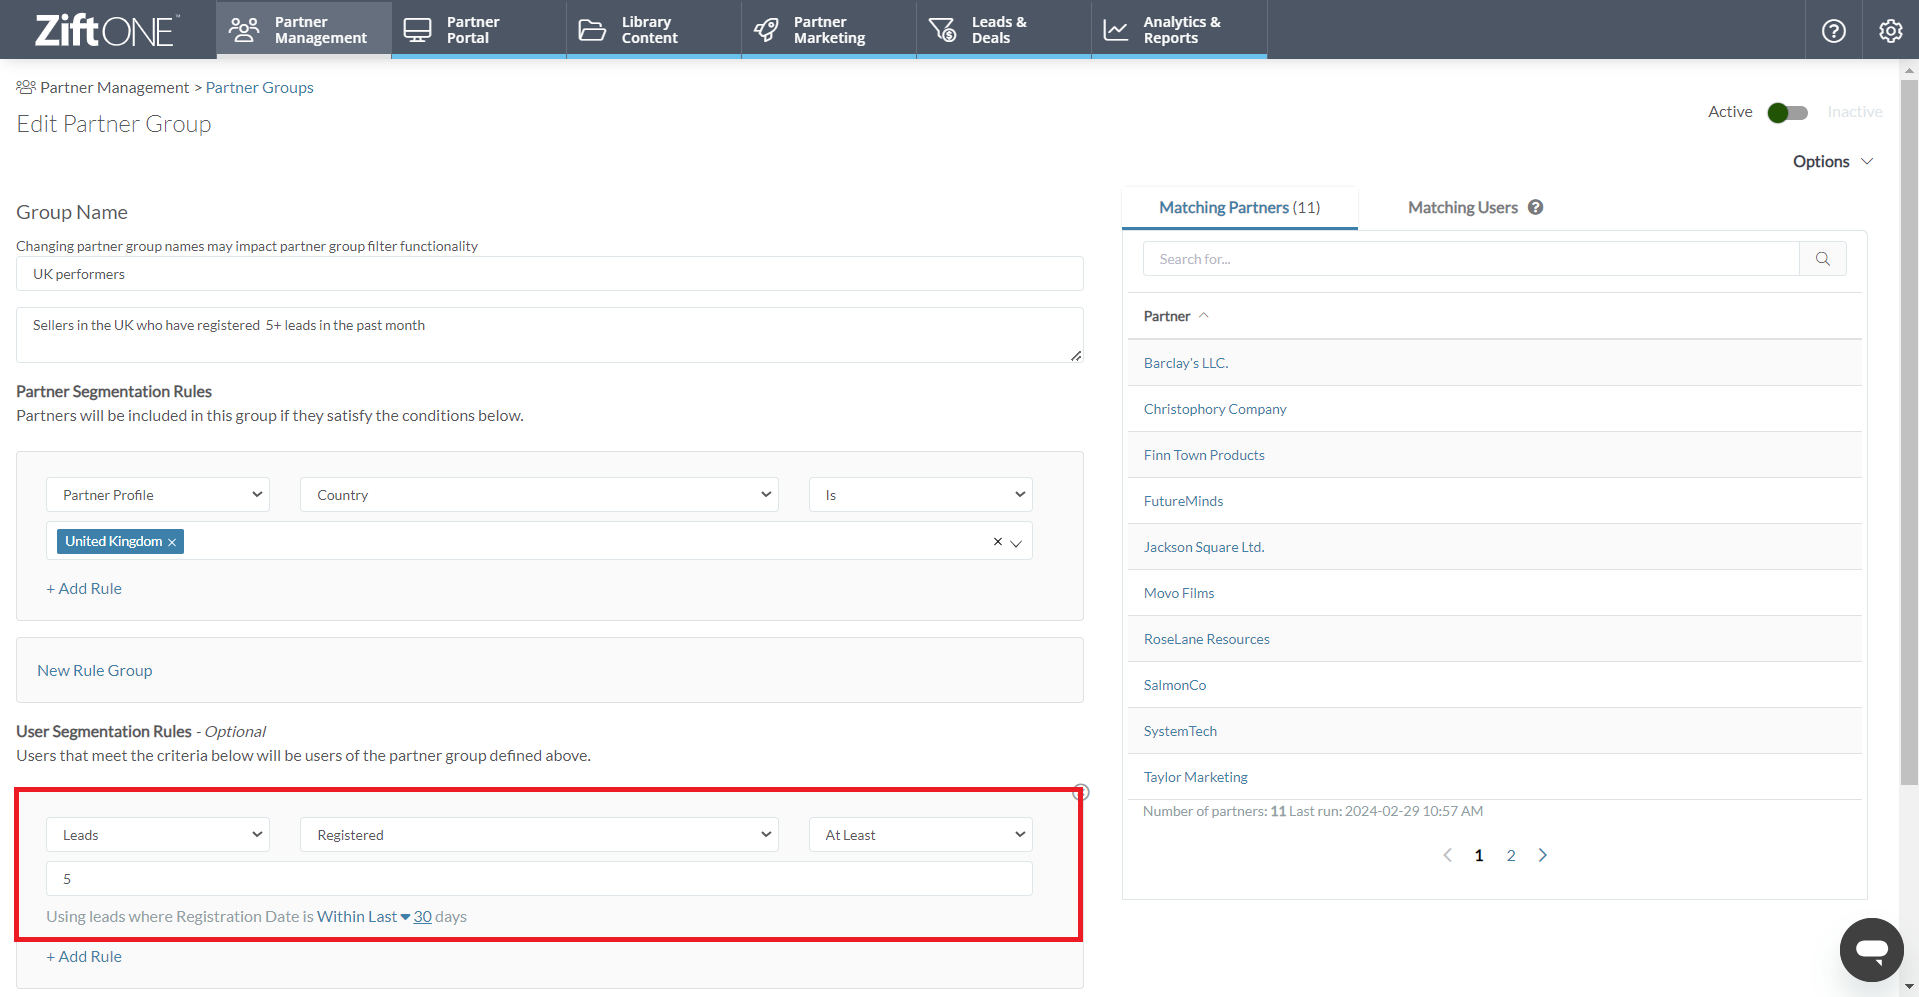This screenshot has height=997, width=1919.
Task: Click the group description text area
Action: click(549, 335)
